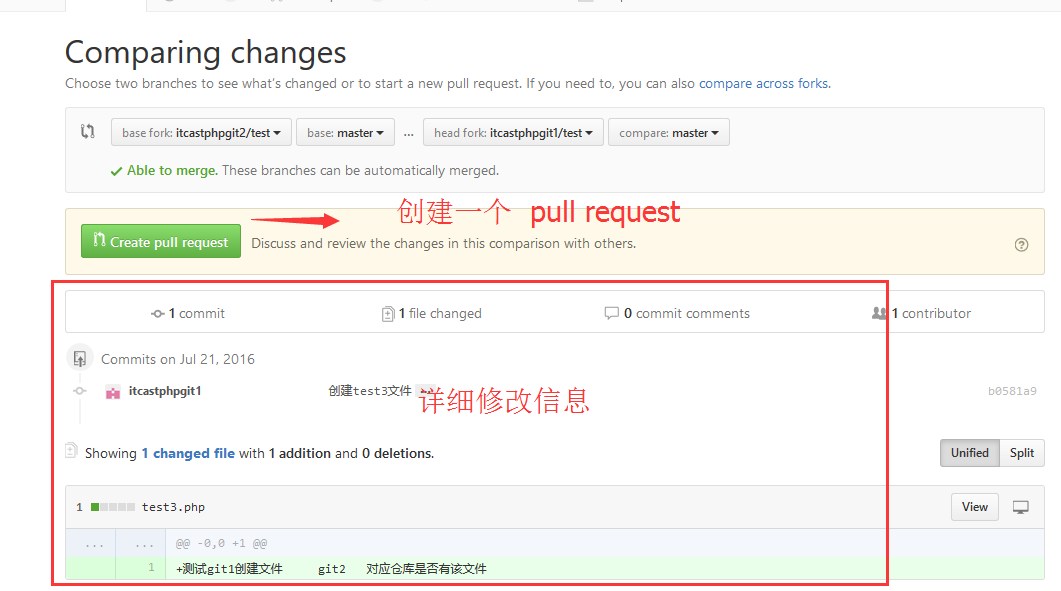
Task: Click the file icon beside Showing 1 changed file
Action: coord(71,450)
